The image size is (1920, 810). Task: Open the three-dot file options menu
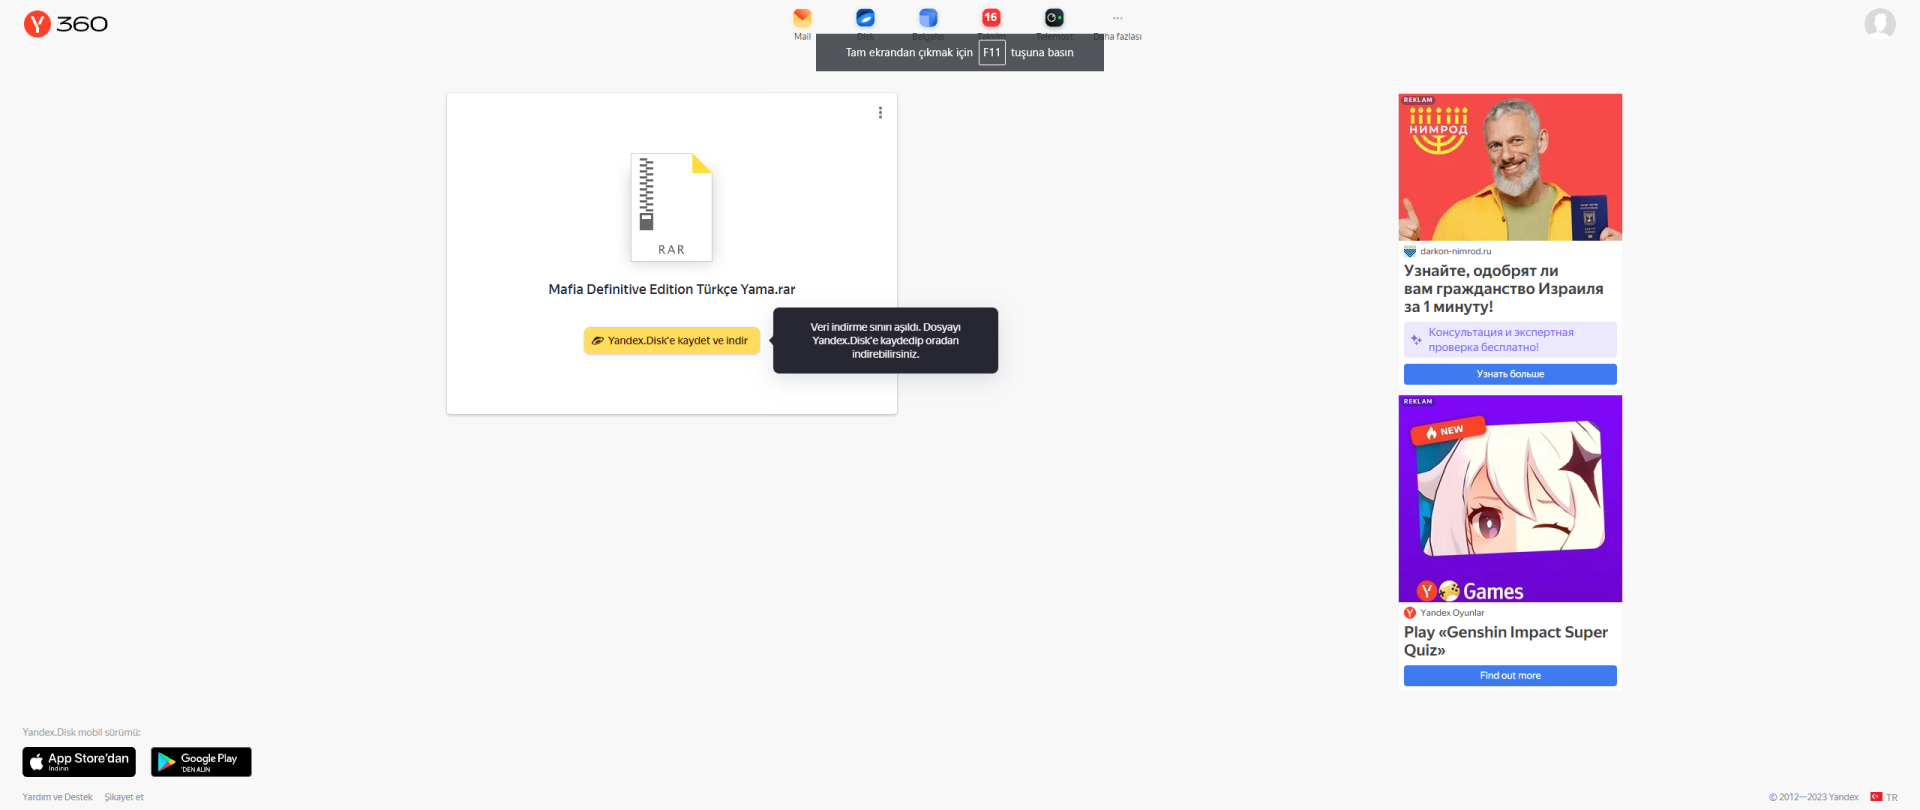[x=880, y=113]
